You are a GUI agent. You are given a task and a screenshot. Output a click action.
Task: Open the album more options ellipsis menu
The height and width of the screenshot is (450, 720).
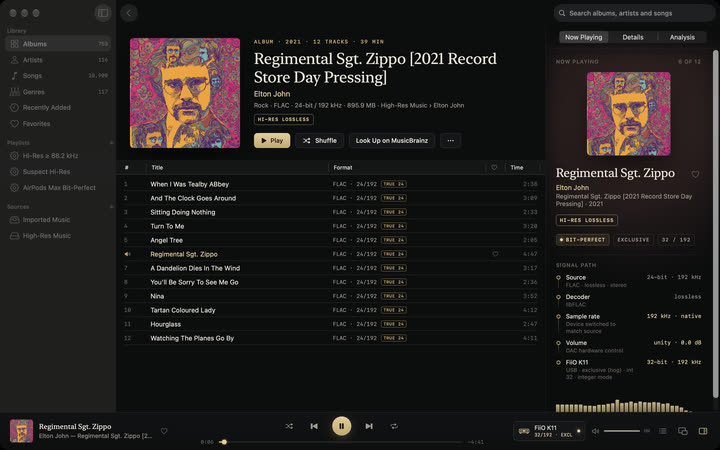click(450, 141)
